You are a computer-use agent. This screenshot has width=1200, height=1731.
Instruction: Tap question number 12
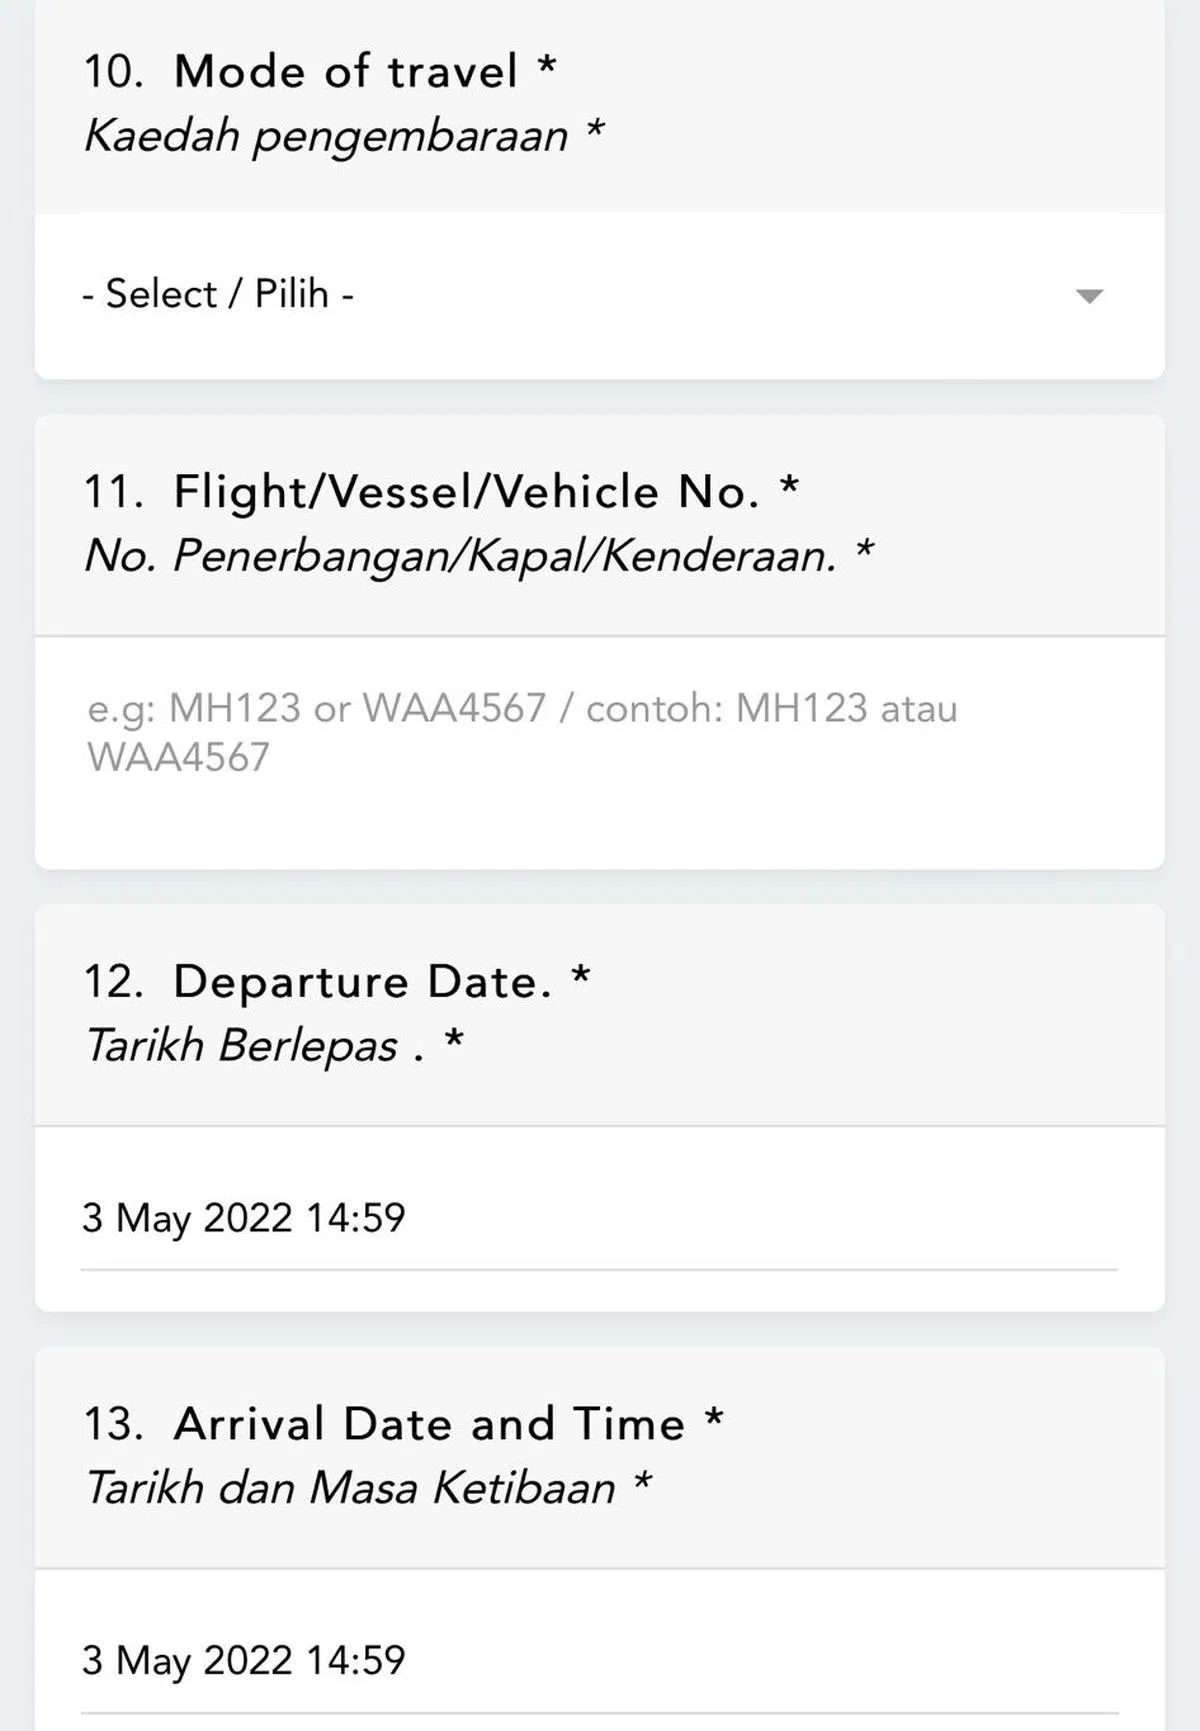click(x=113, y=982)
